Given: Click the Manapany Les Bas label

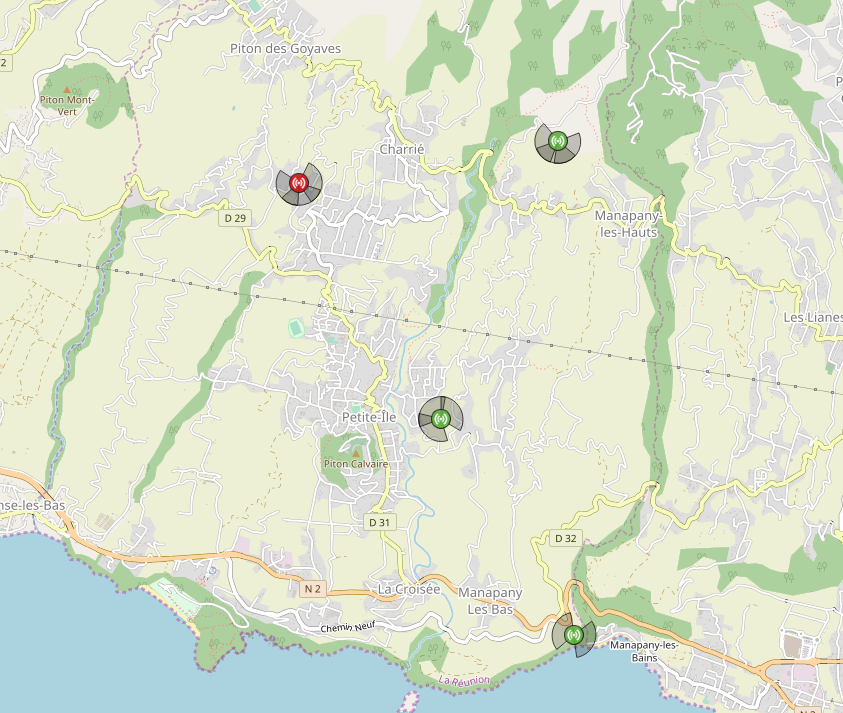Looking at the screenshot, I should point(490,601).
